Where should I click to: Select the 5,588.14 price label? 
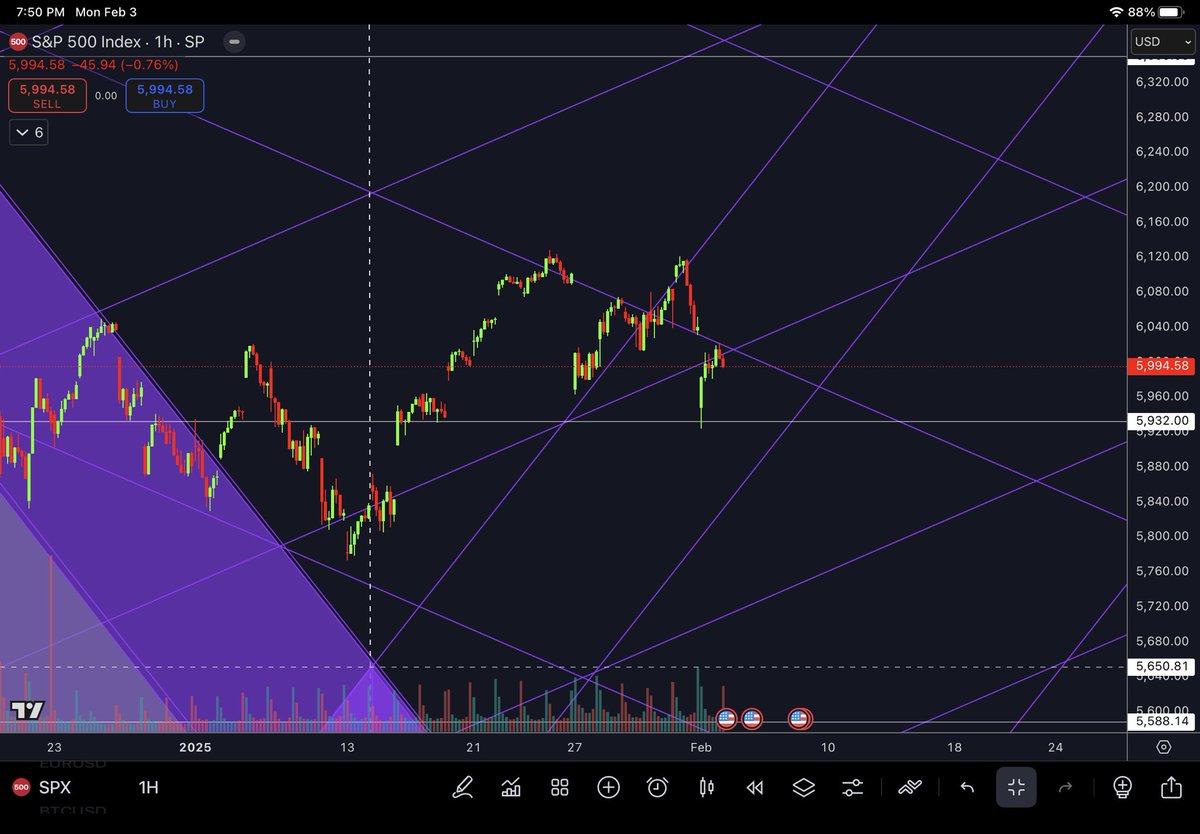1161,721
